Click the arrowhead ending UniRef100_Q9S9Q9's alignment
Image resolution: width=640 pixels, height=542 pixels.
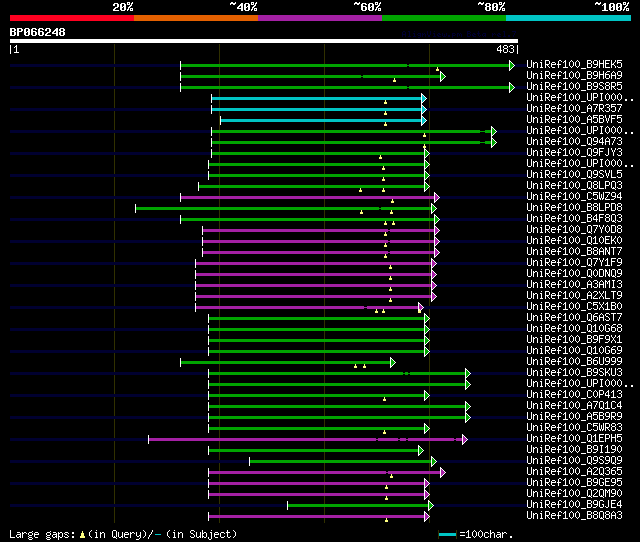tap(434, 462)
